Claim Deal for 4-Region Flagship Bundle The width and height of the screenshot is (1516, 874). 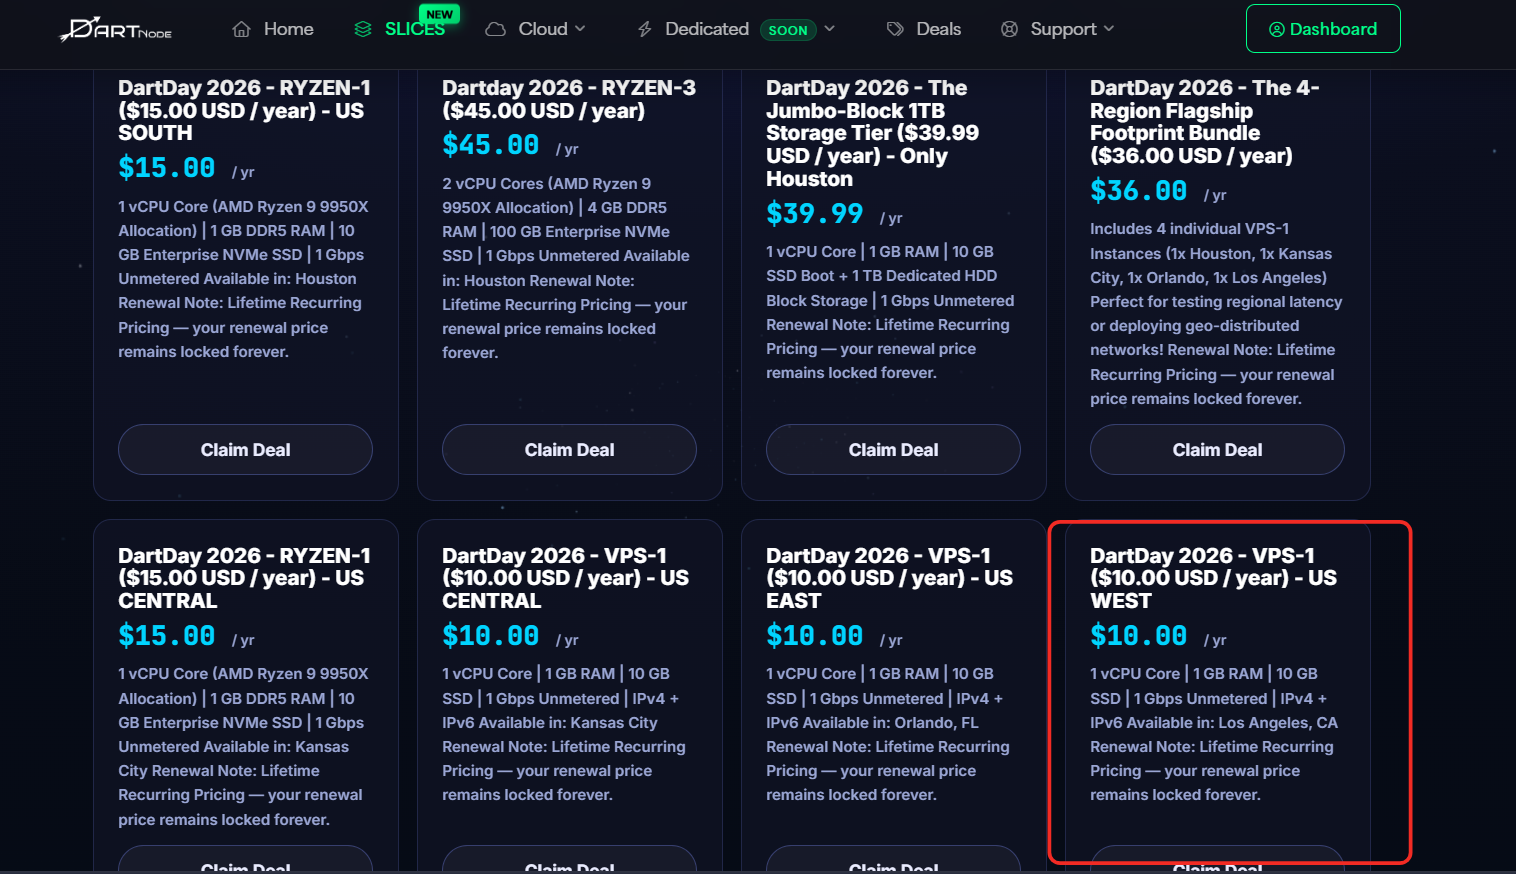pyautogui.click(x=1217, y=450)
